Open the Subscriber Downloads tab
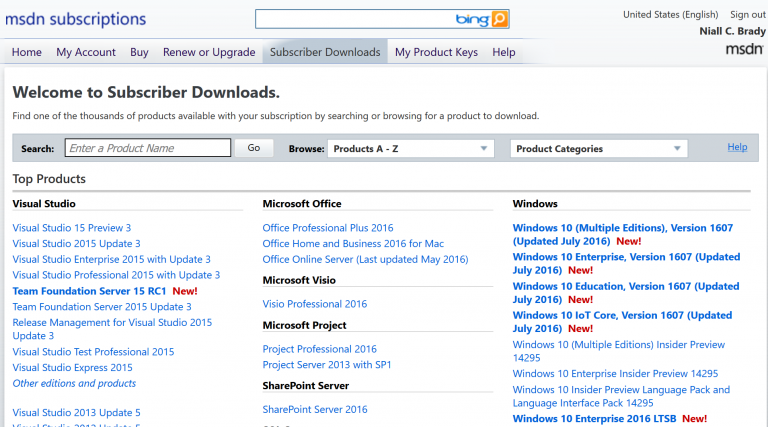 click(325, 52)
